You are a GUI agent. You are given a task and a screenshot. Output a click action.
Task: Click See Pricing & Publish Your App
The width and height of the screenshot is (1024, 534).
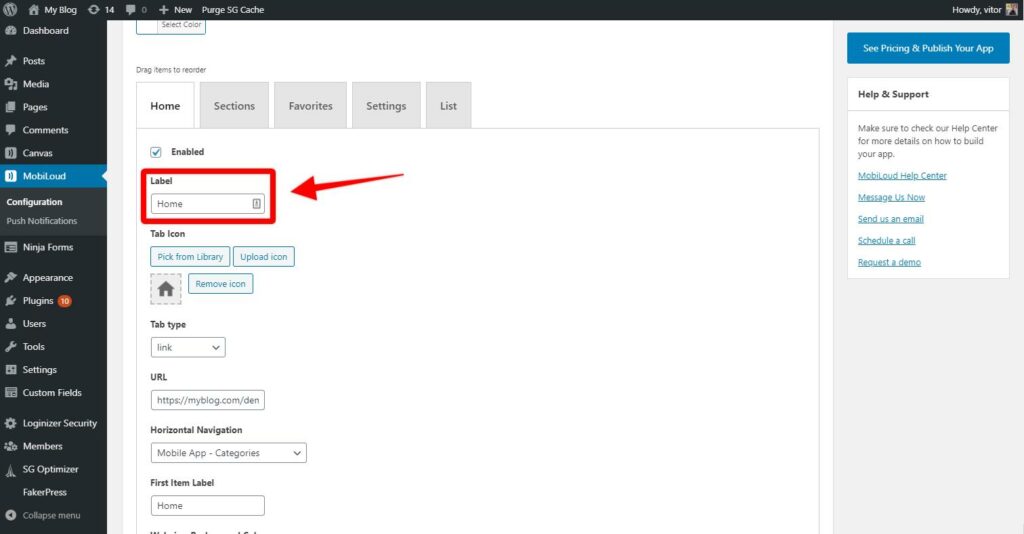click(x=928, y=48)
